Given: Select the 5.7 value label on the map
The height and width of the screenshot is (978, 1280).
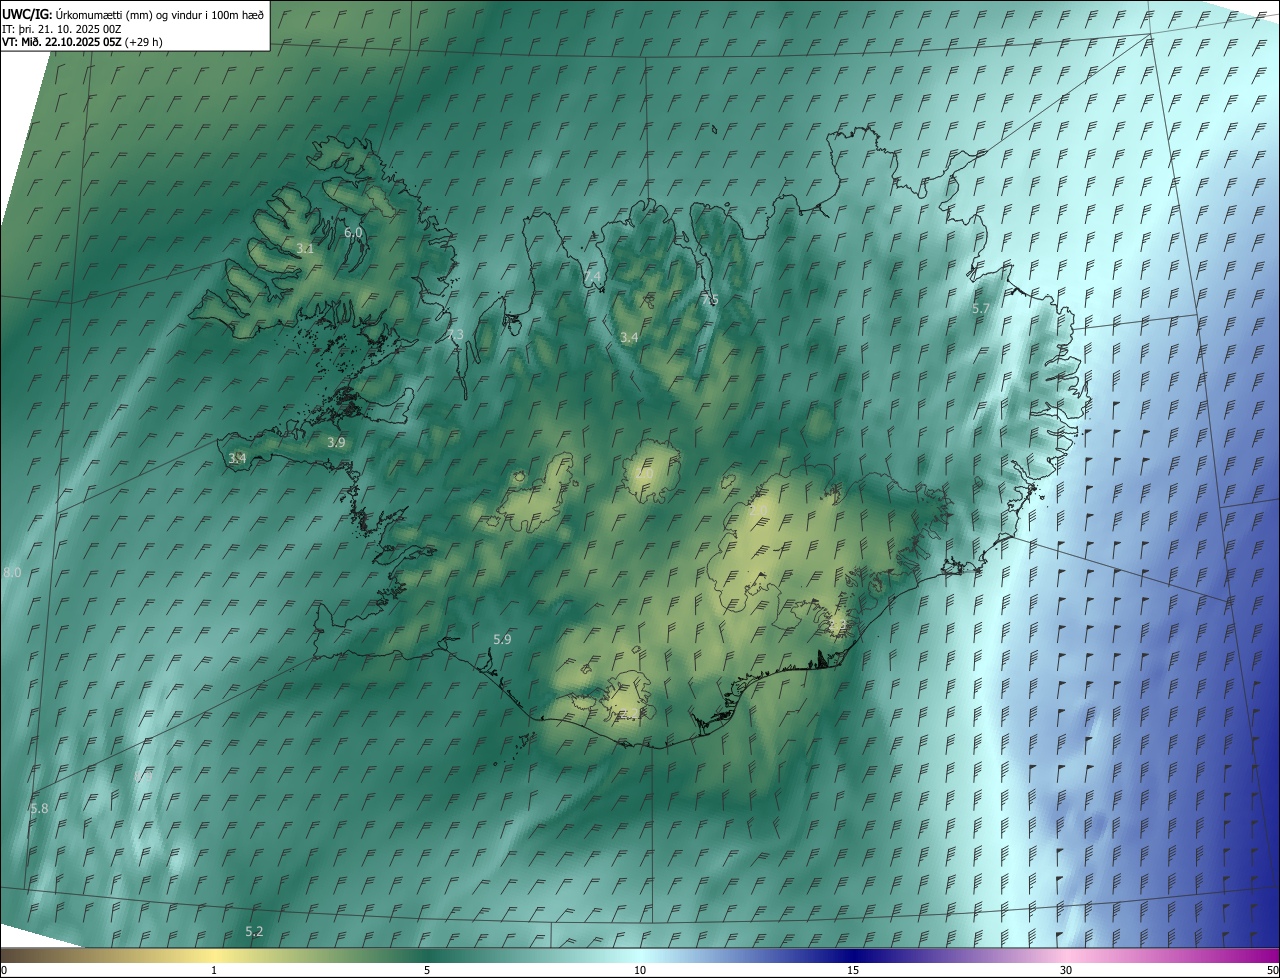Looking at the screenshot, I should pos(980,309).
